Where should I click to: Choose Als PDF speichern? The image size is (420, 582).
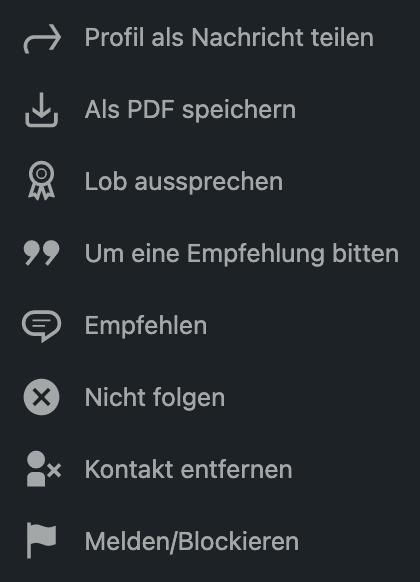[210, 110]
